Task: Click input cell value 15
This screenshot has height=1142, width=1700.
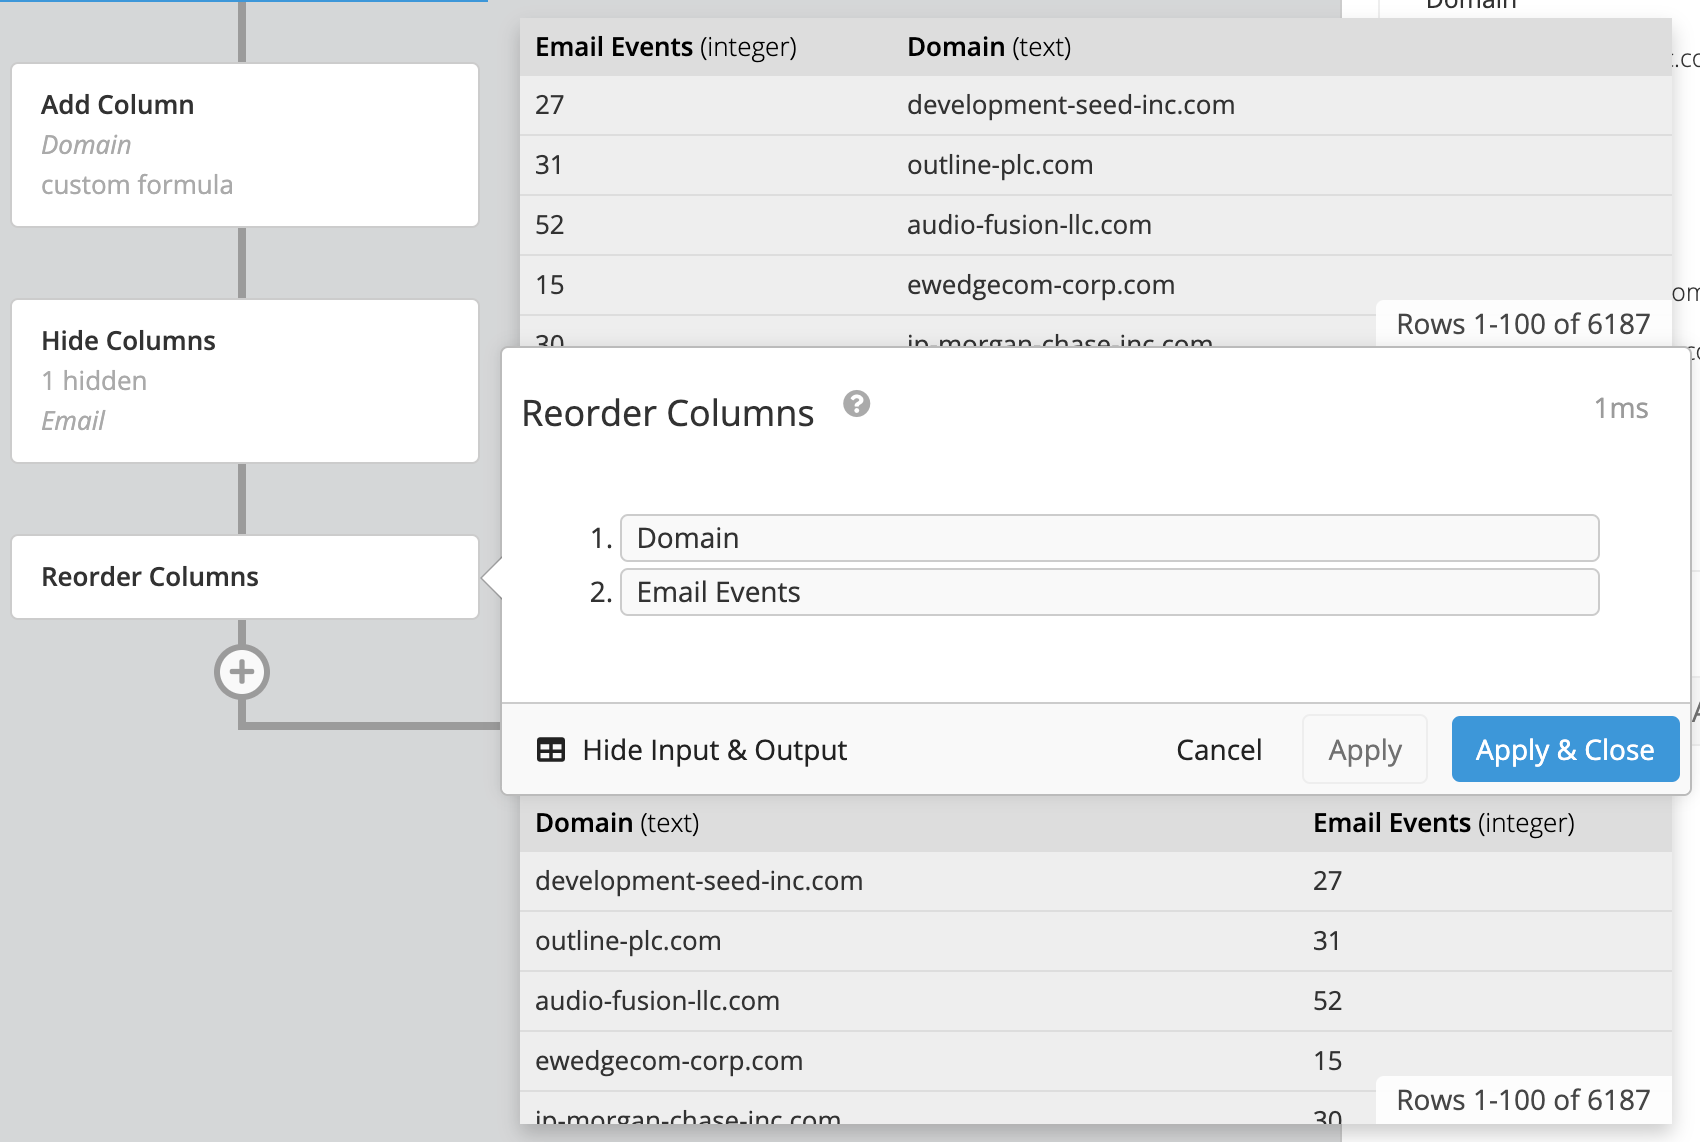Action: click(550, 285)
